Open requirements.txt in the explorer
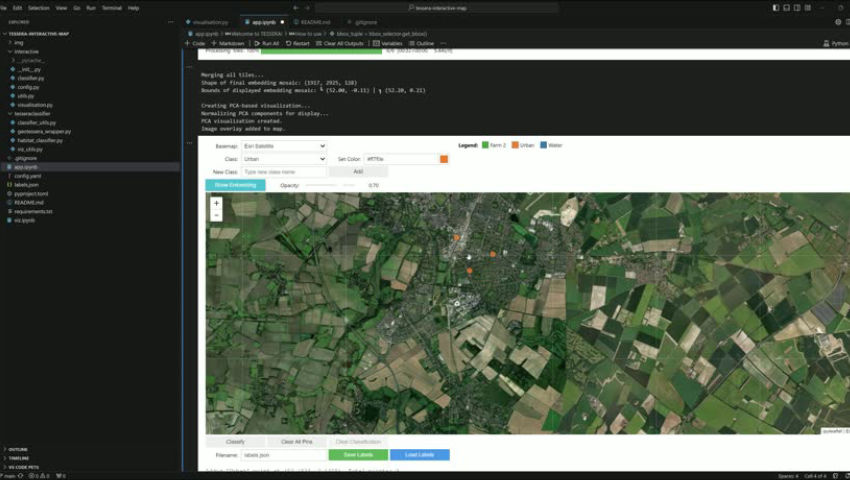Image resolution: width=850 pixels, height=480 pixels. pos(33,212)
